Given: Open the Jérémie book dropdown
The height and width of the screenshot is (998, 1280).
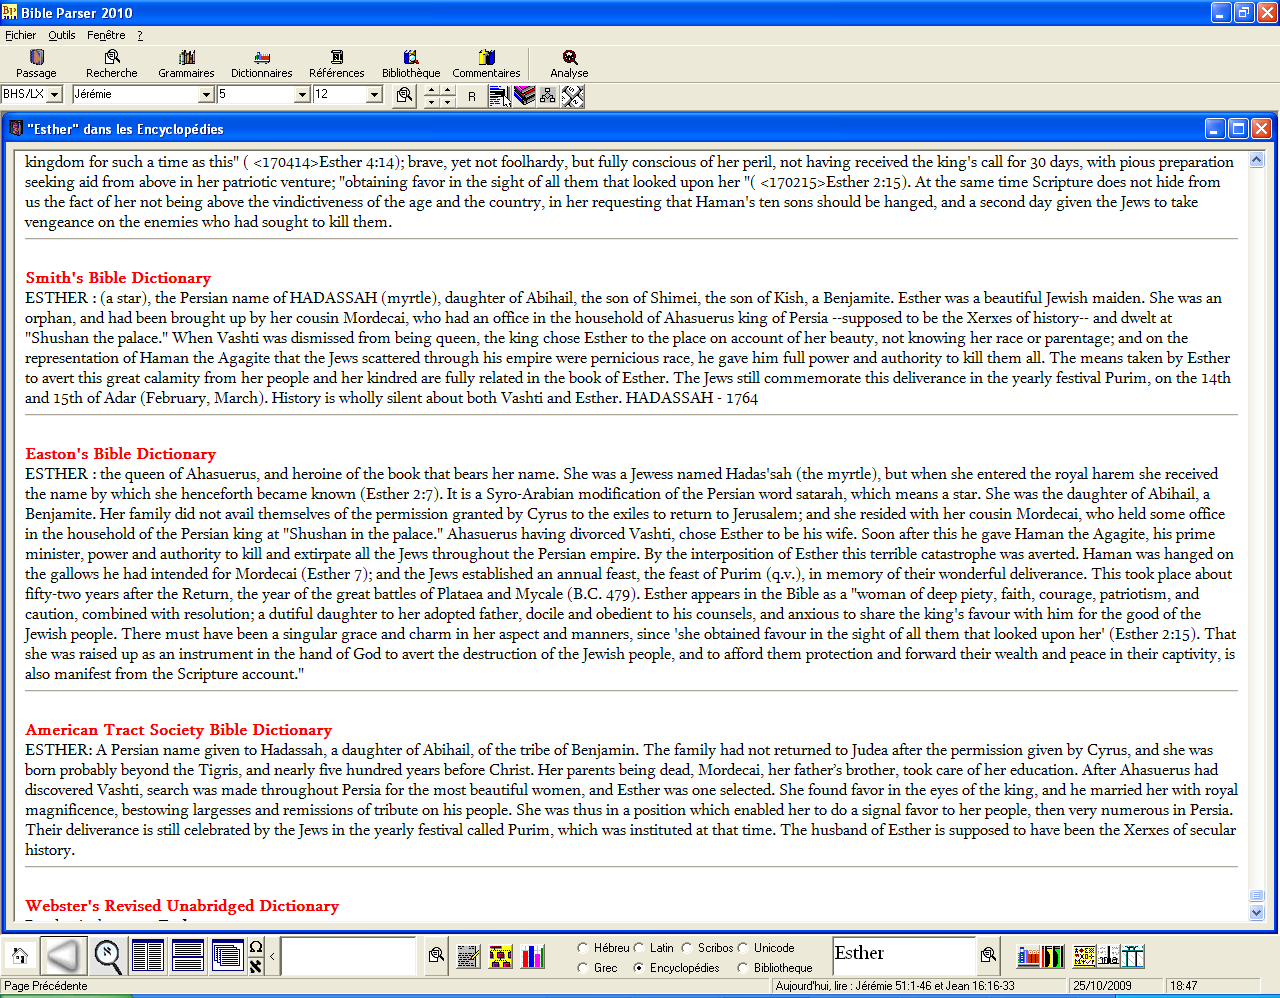Looking at the screenshot, I should (x=206, y=95).
